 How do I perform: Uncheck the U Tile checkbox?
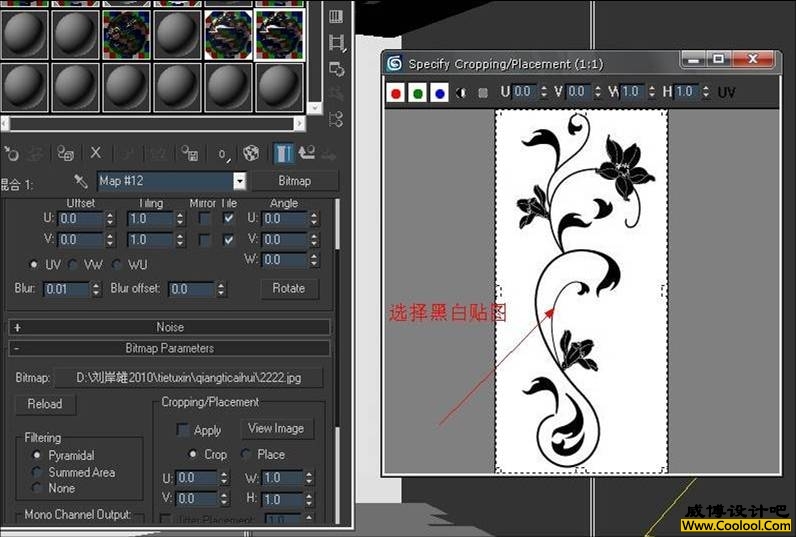tap(229, 218)
